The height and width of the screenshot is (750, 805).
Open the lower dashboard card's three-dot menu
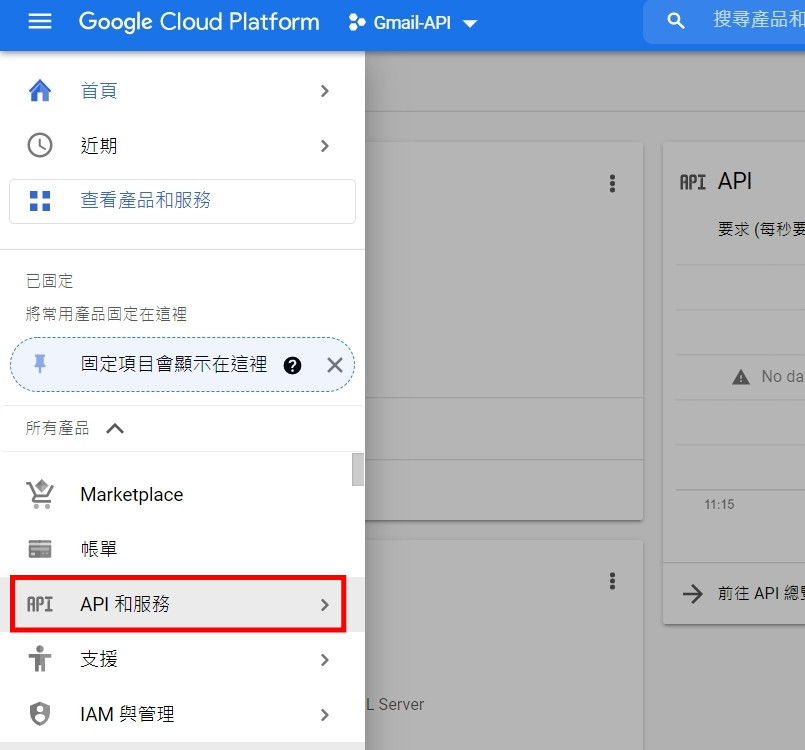point(612,581)
